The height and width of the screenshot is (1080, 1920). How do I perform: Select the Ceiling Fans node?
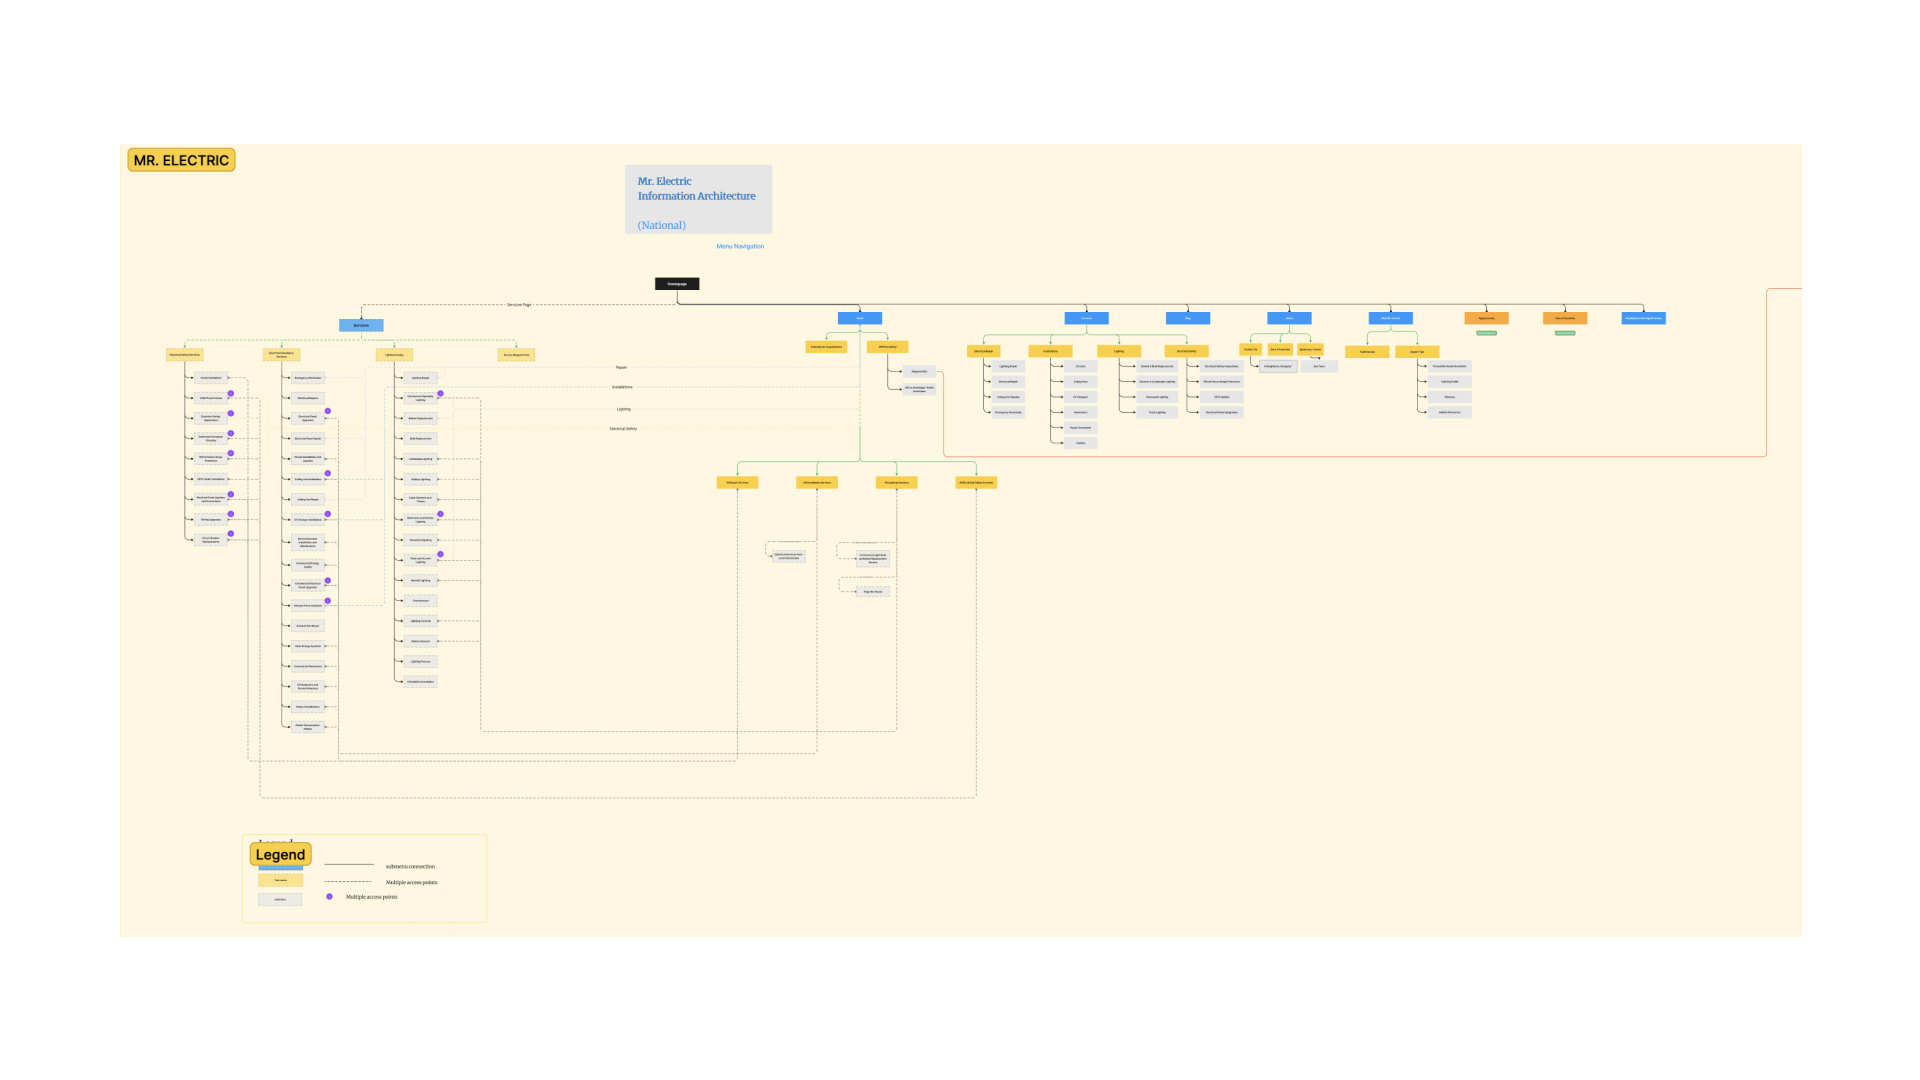[x=1081, y=381]
